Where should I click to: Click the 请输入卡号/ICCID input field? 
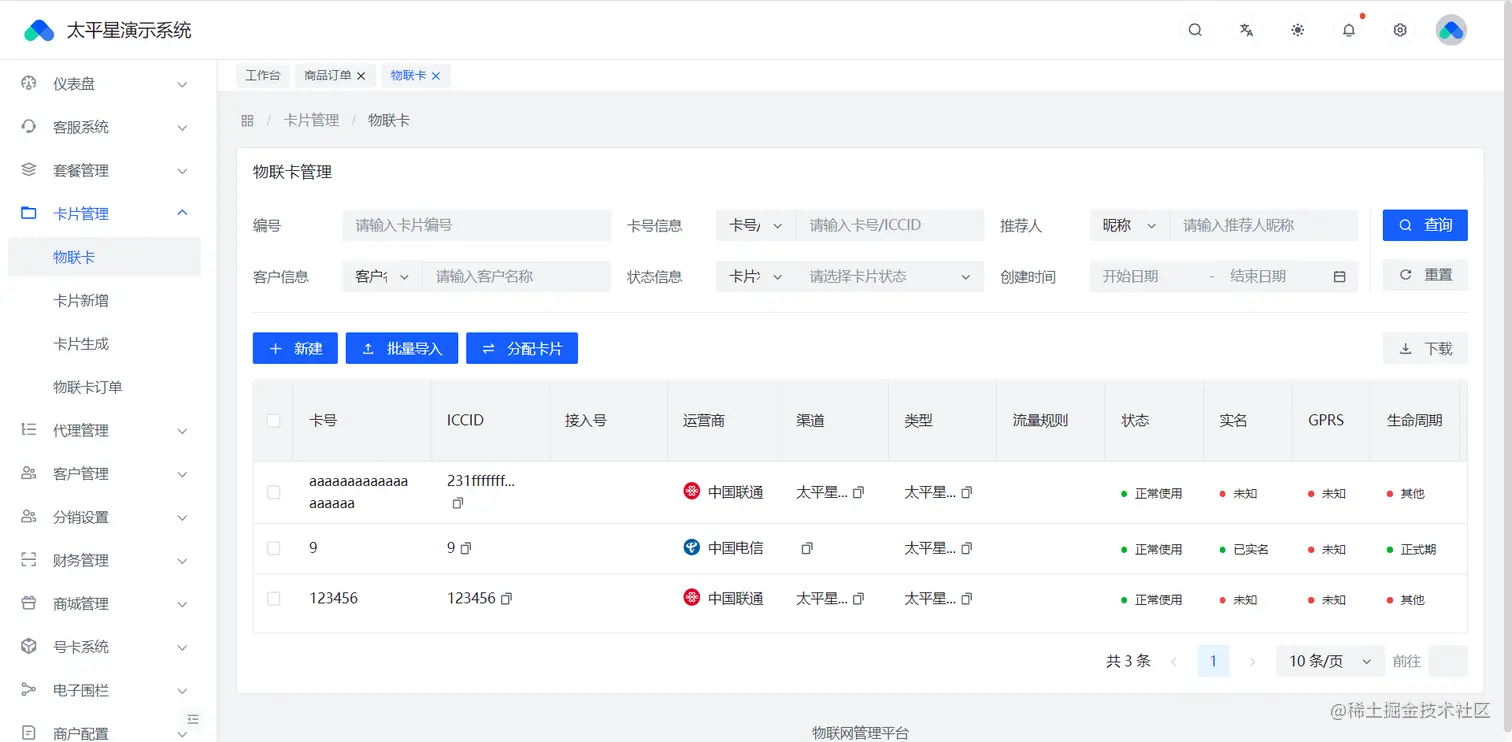891,226
